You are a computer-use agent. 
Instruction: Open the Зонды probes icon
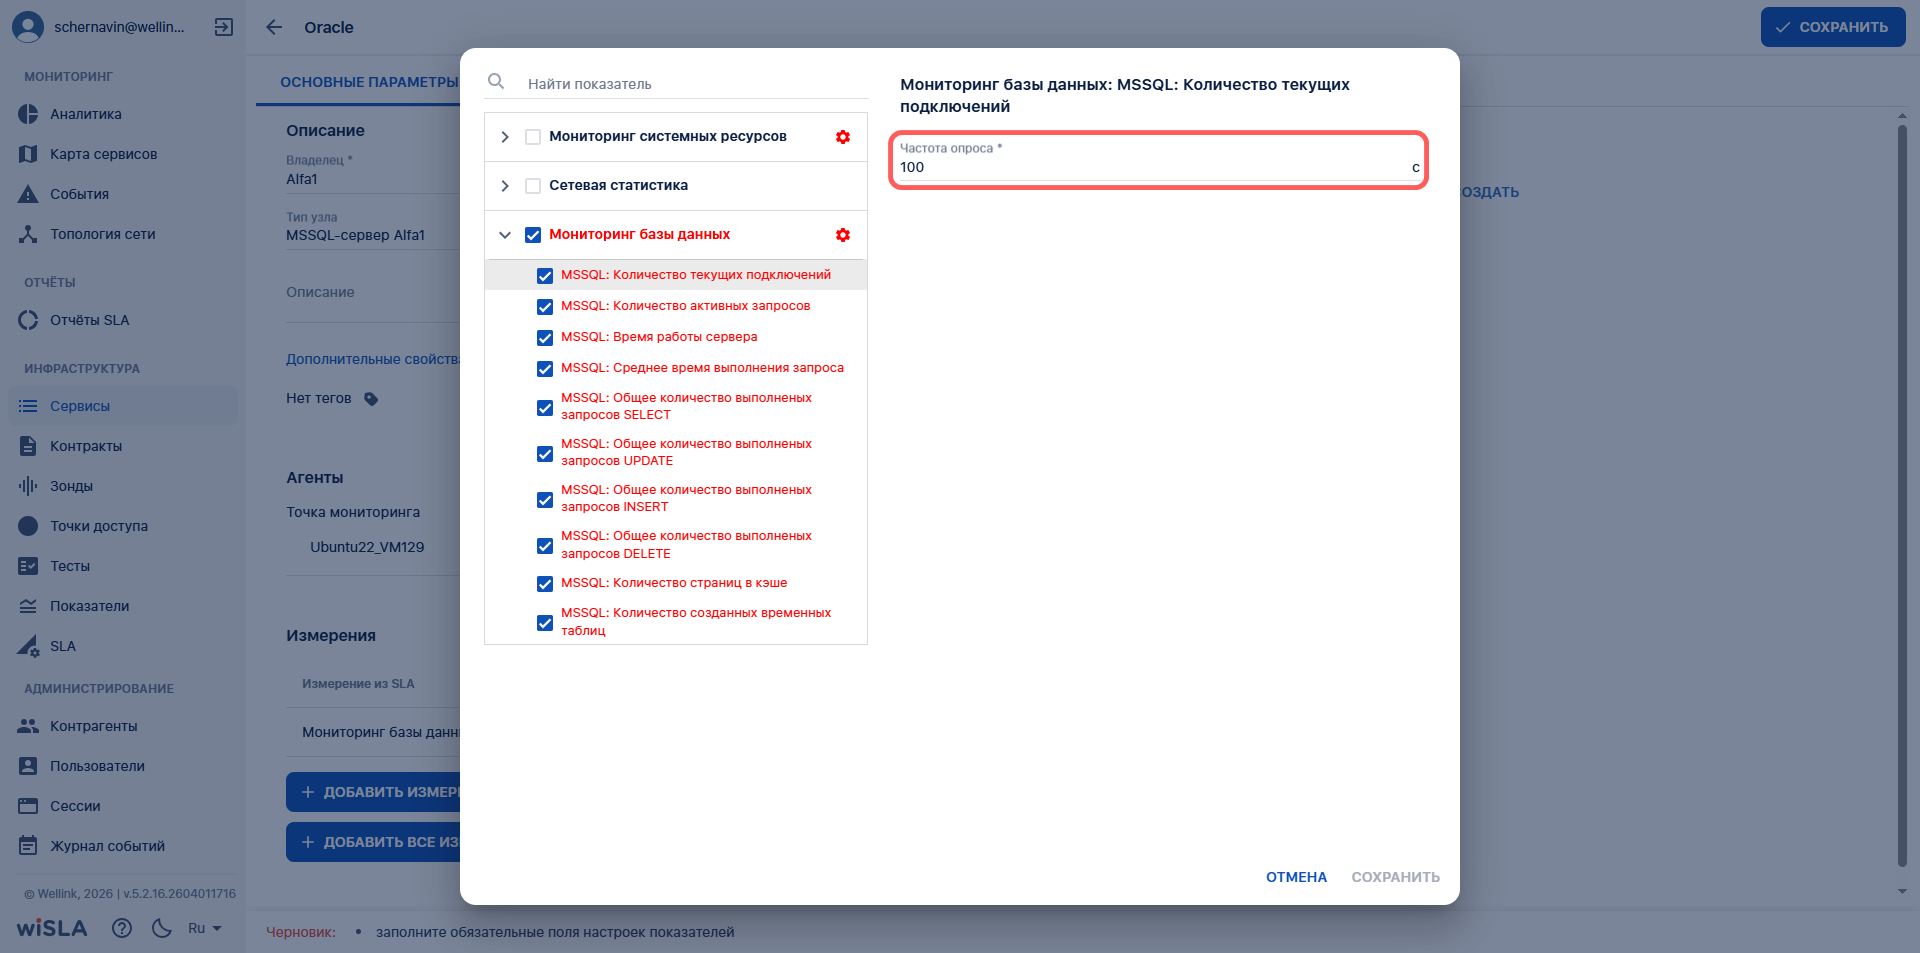(28, 486)
